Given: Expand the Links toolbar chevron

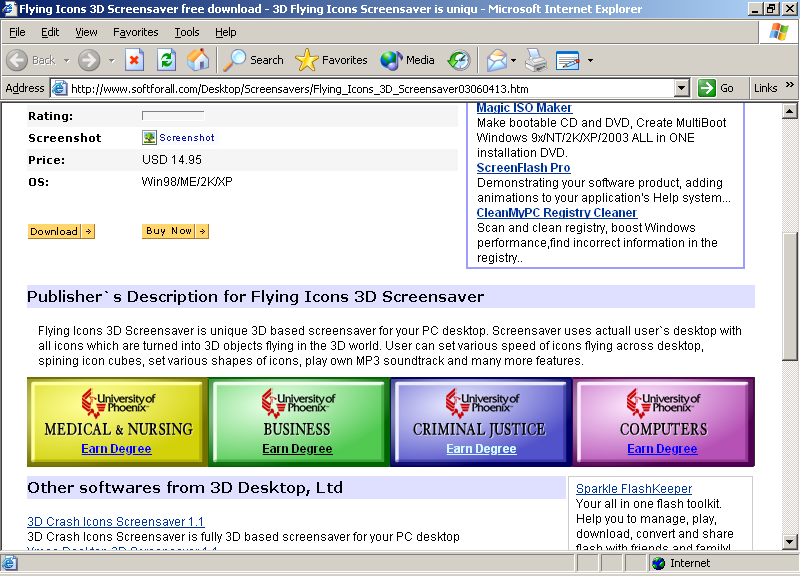Looking at the screenshot, I should pos(790,85).
